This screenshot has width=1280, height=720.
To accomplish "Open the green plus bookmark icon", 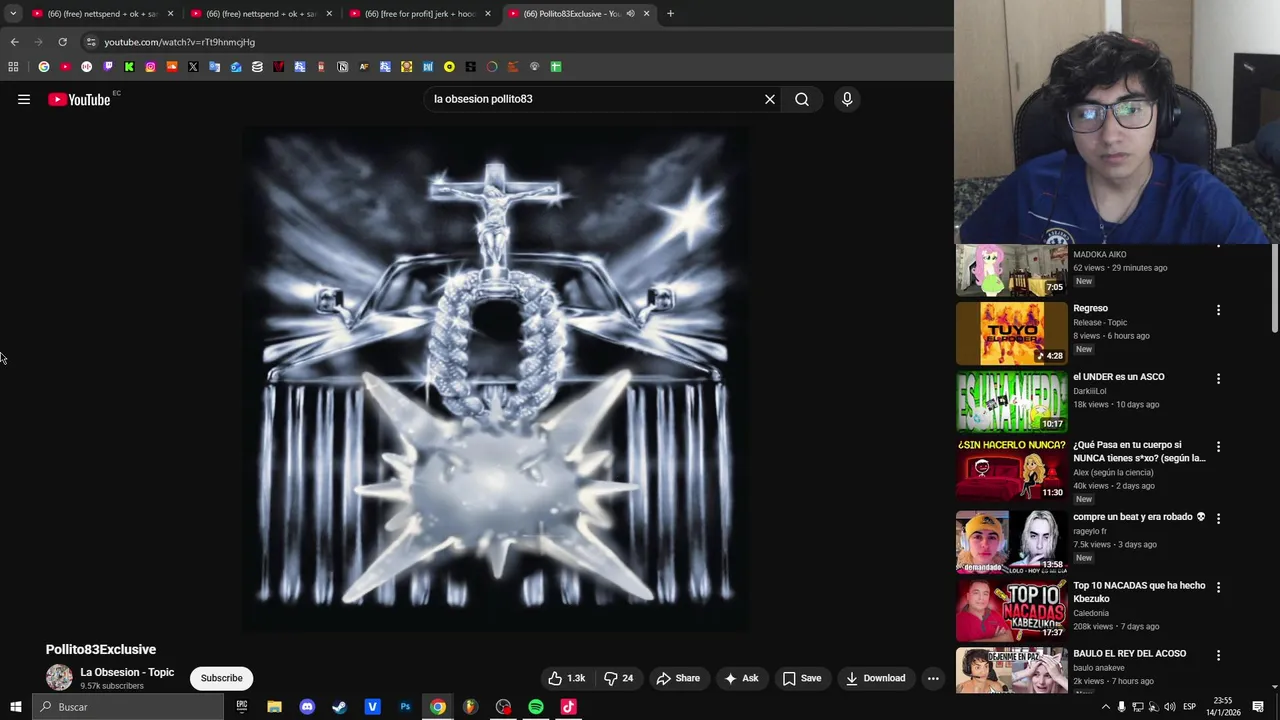I will 556,67.
